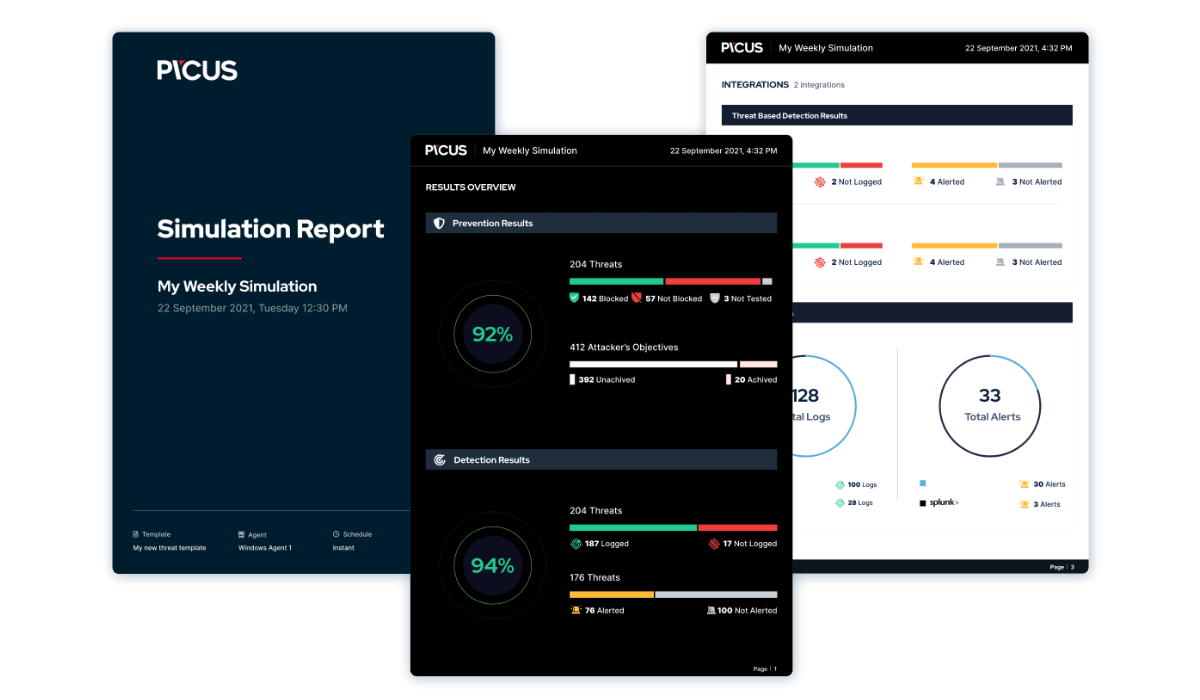Image resolution: width=1200 pixels, height=700 pixels.
Task: Click the grey shield icon for 3 Not Tested
Action: click(x=714, y=298)
